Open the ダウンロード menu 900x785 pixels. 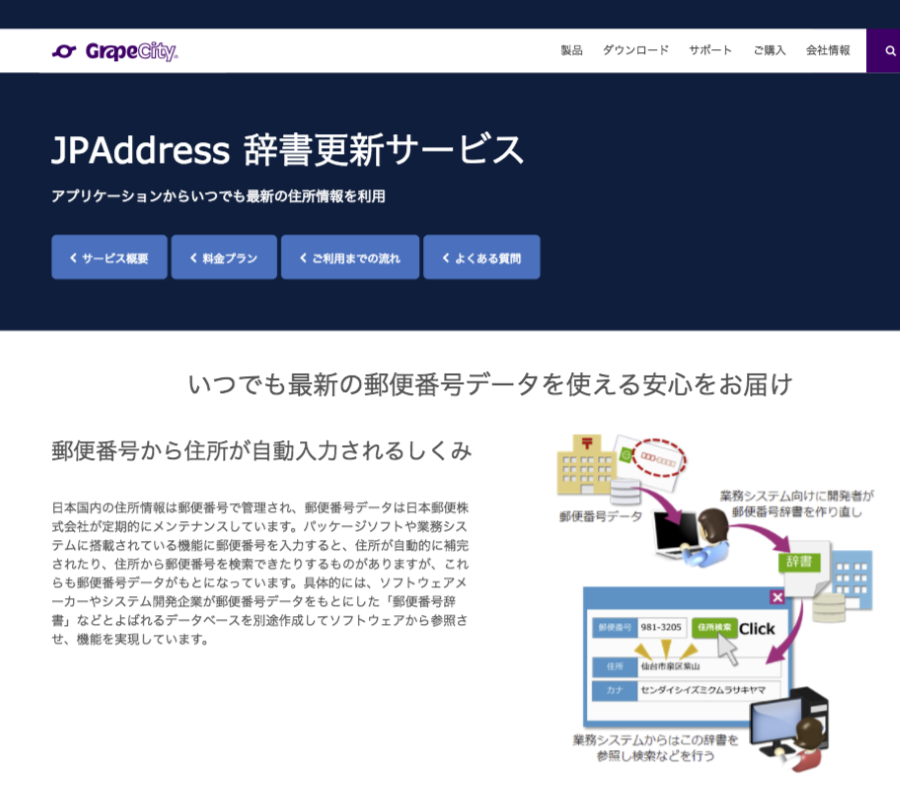[635, 50]
